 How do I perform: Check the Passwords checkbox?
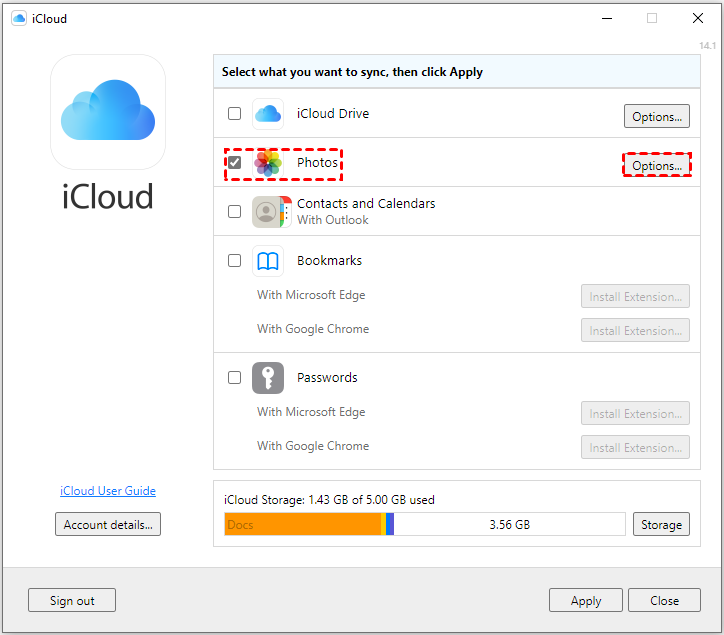click(234, 378)
